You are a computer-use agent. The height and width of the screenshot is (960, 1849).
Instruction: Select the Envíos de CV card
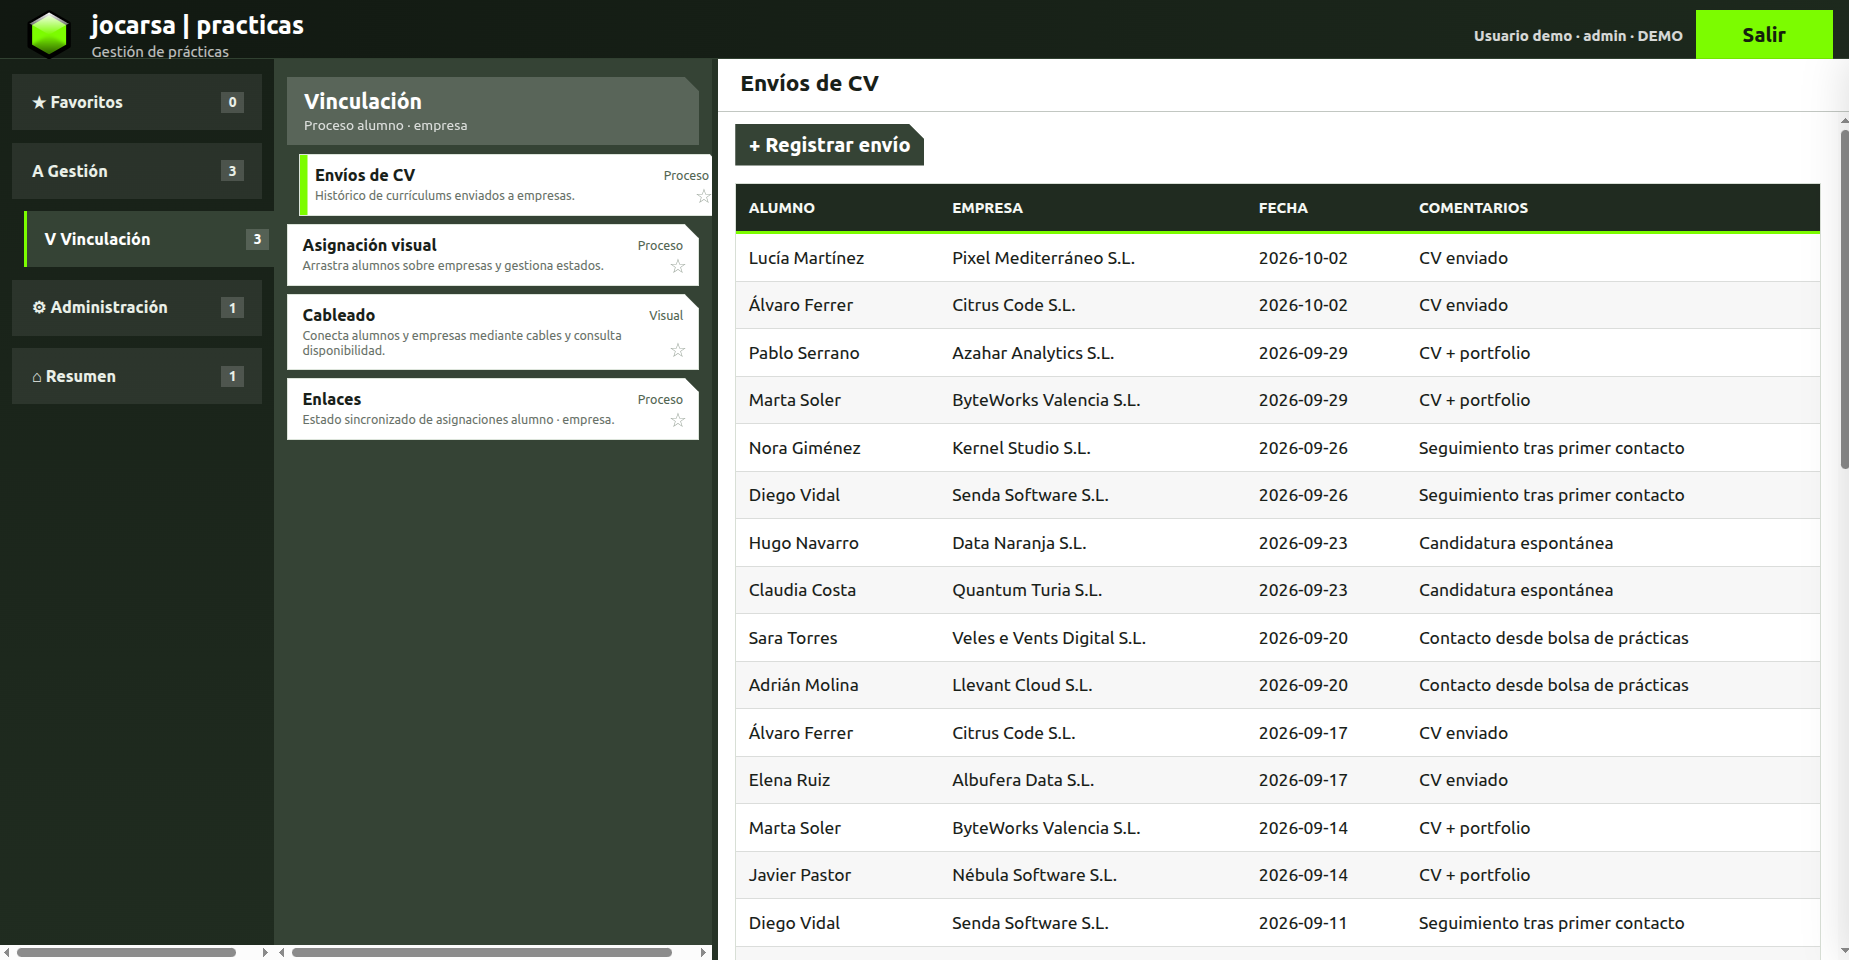click(505, 185)
